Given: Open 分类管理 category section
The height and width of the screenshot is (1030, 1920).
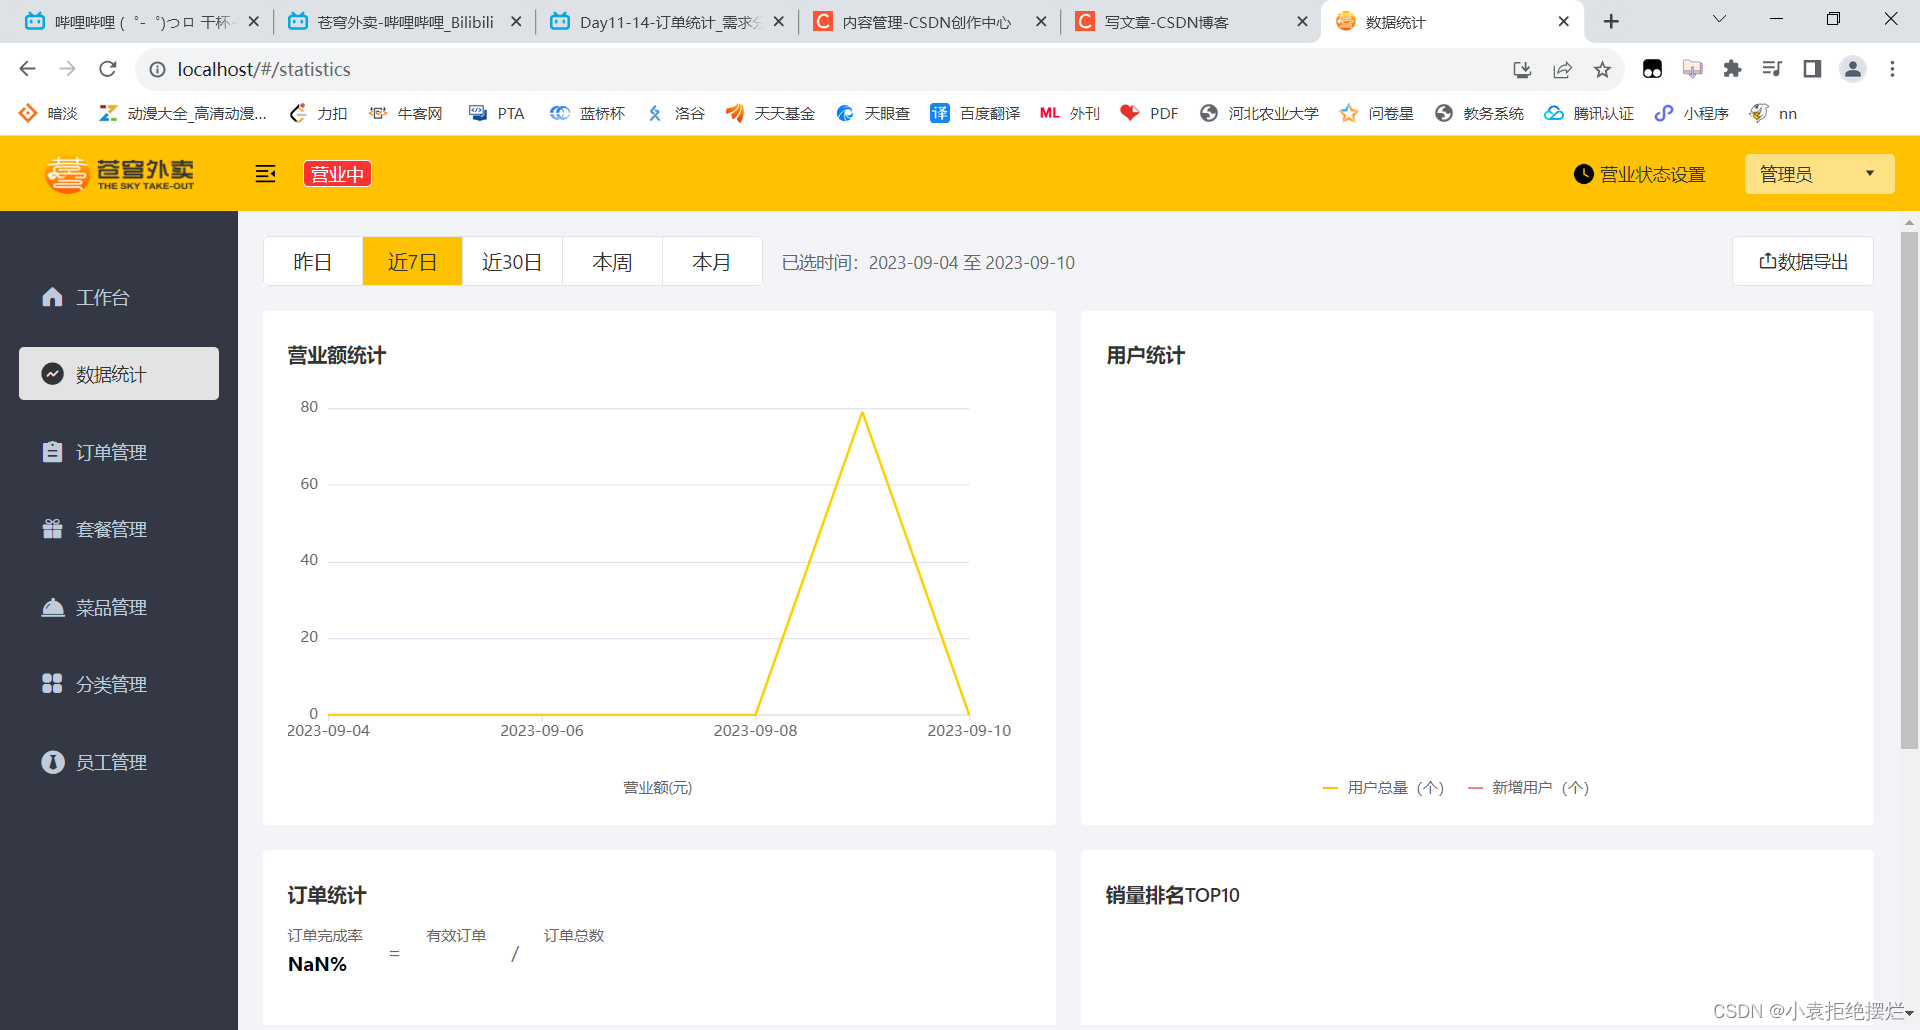Looking at the screenshot, I should click(x=112, y=684).
